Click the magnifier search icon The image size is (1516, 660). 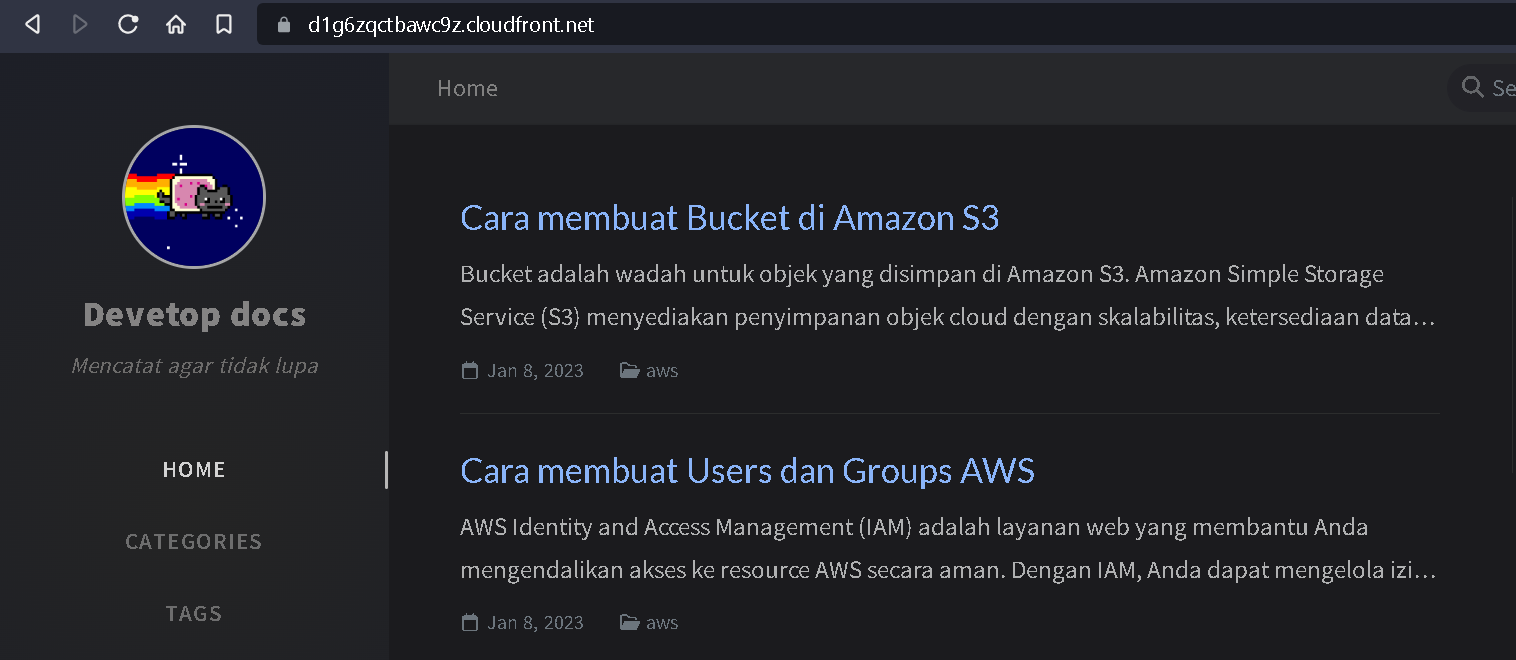1472,88
